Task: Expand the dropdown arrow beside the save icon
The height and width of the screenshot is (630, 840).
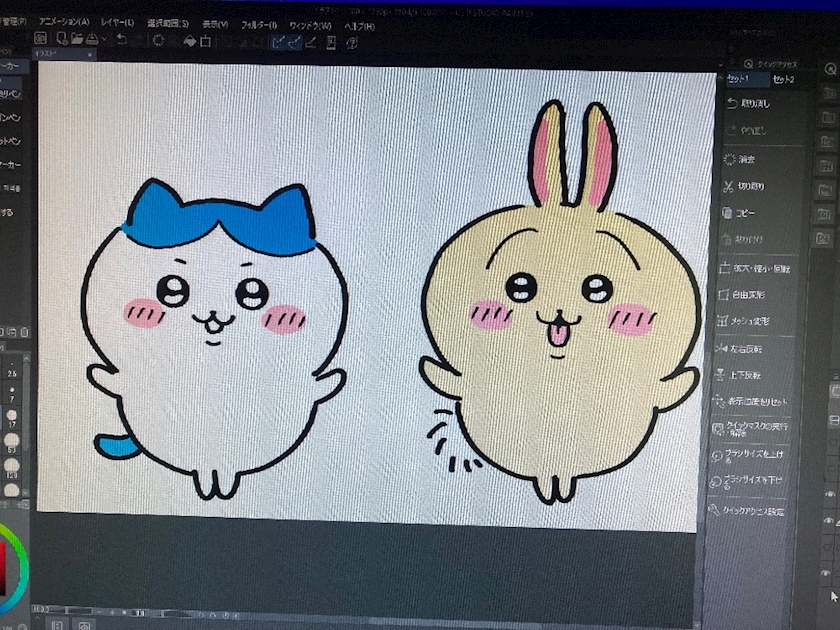Action: (x=104, y=39)
